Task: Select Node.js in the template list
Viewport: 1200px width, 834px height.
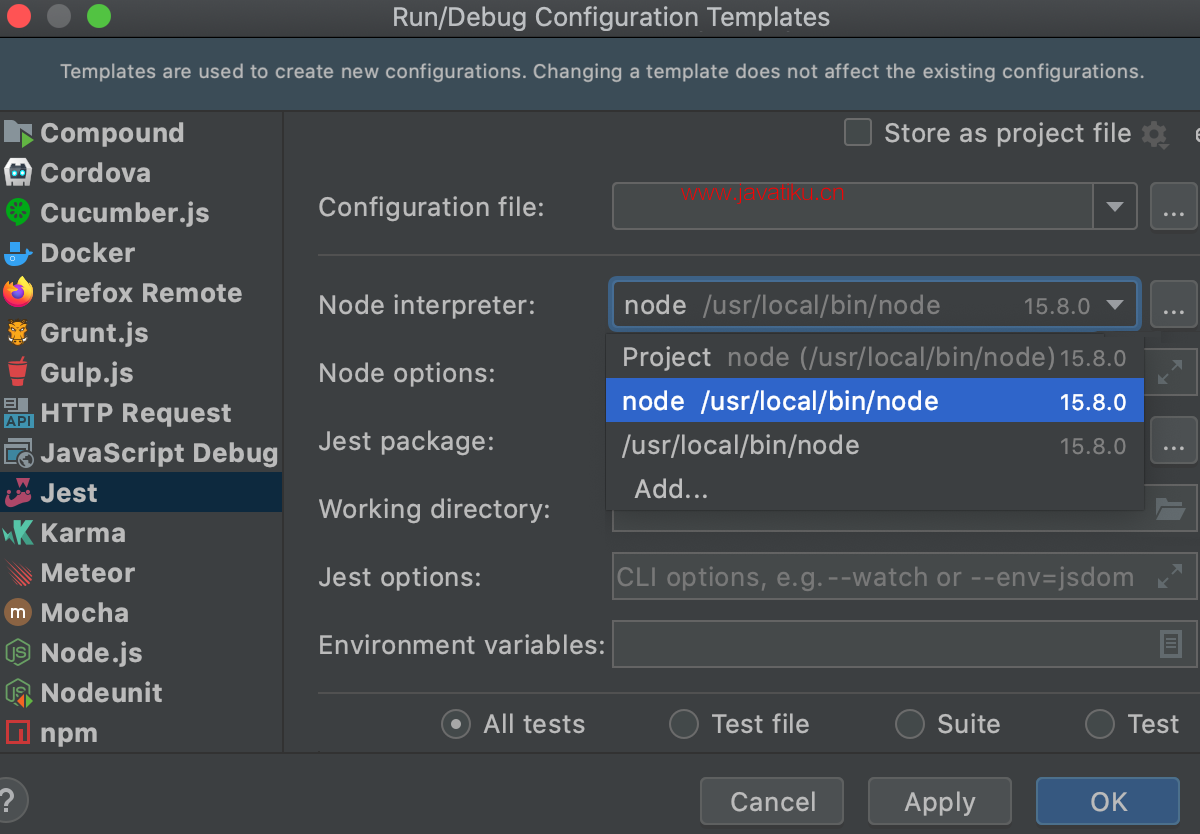Action: click(x=141, y=653)
